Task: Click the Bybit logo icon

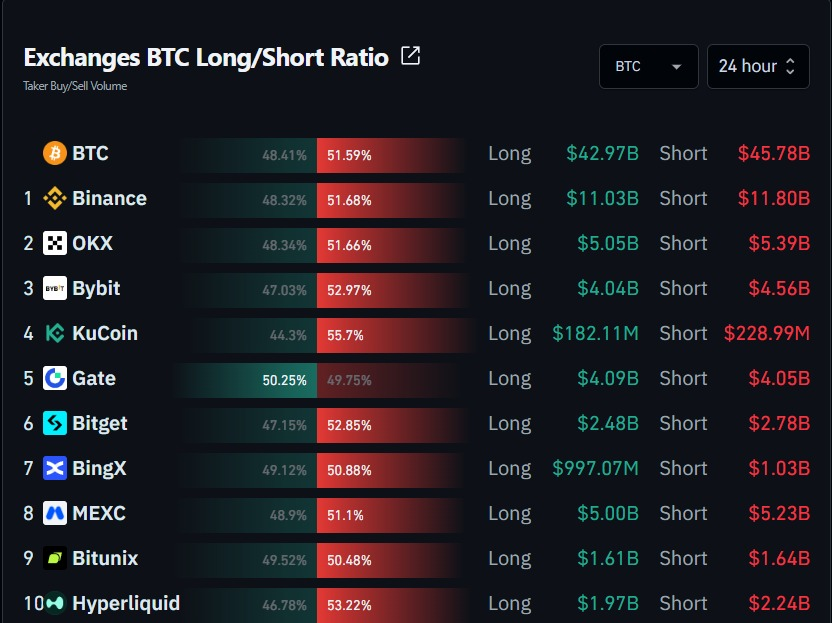Action: point(55,288)
